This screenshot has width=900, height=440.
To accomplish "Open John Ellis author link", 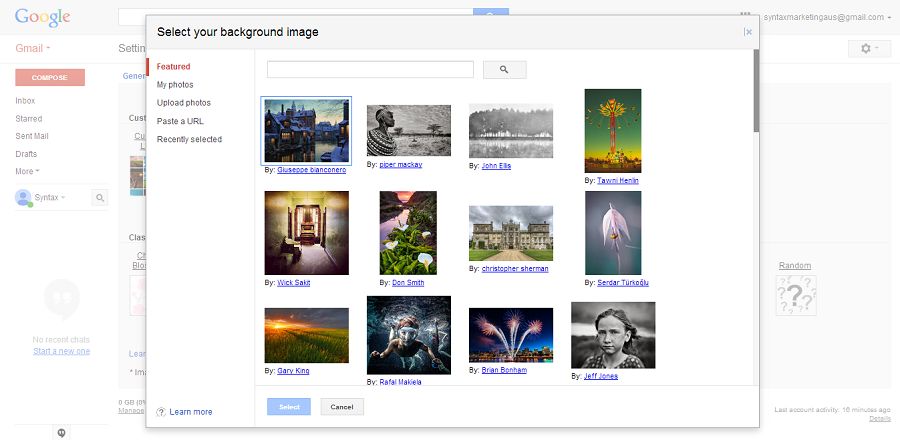I will (496, 166).
